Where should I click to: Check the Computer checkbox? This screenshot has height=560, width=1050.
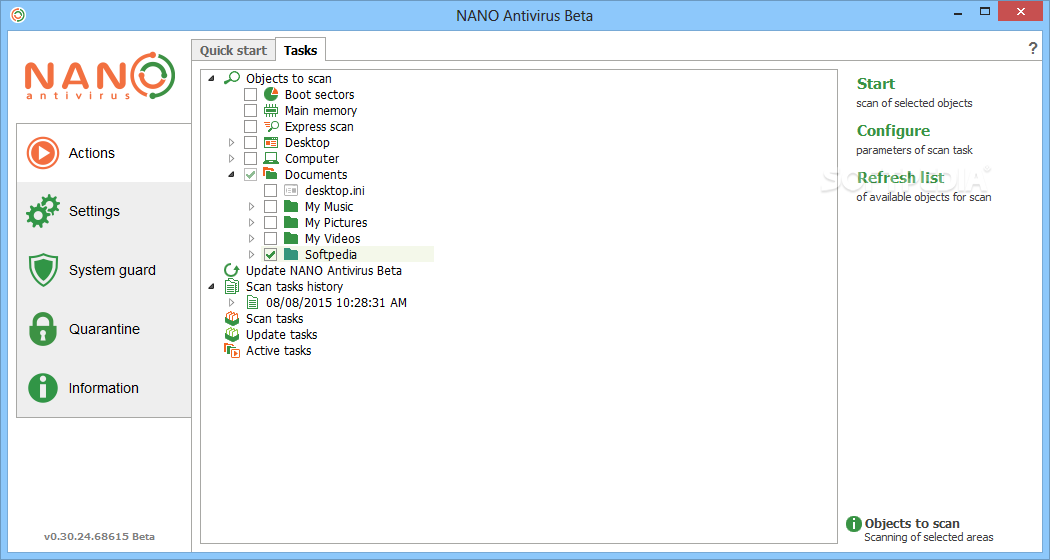(250, 159)
